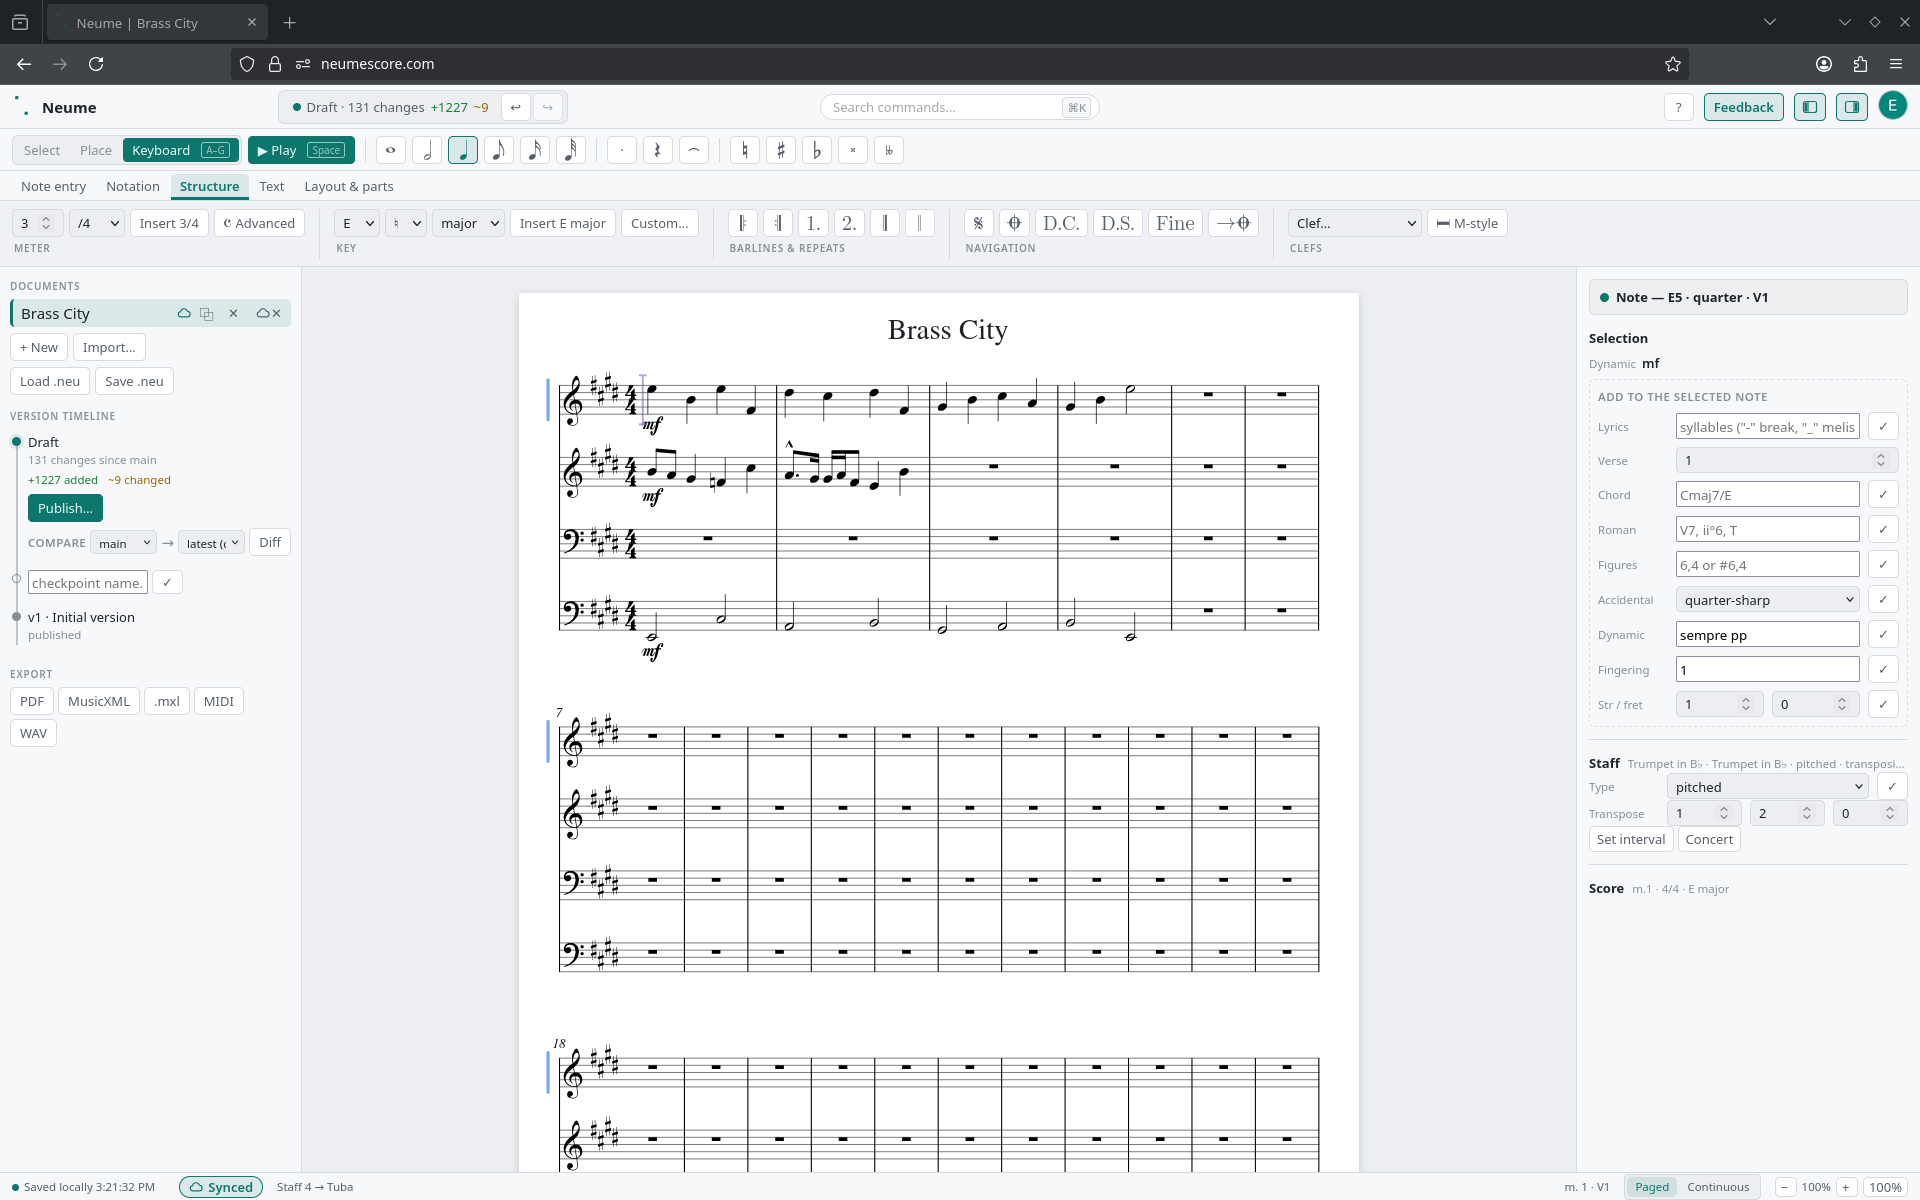Export score as MusicXML

[99, 702]
